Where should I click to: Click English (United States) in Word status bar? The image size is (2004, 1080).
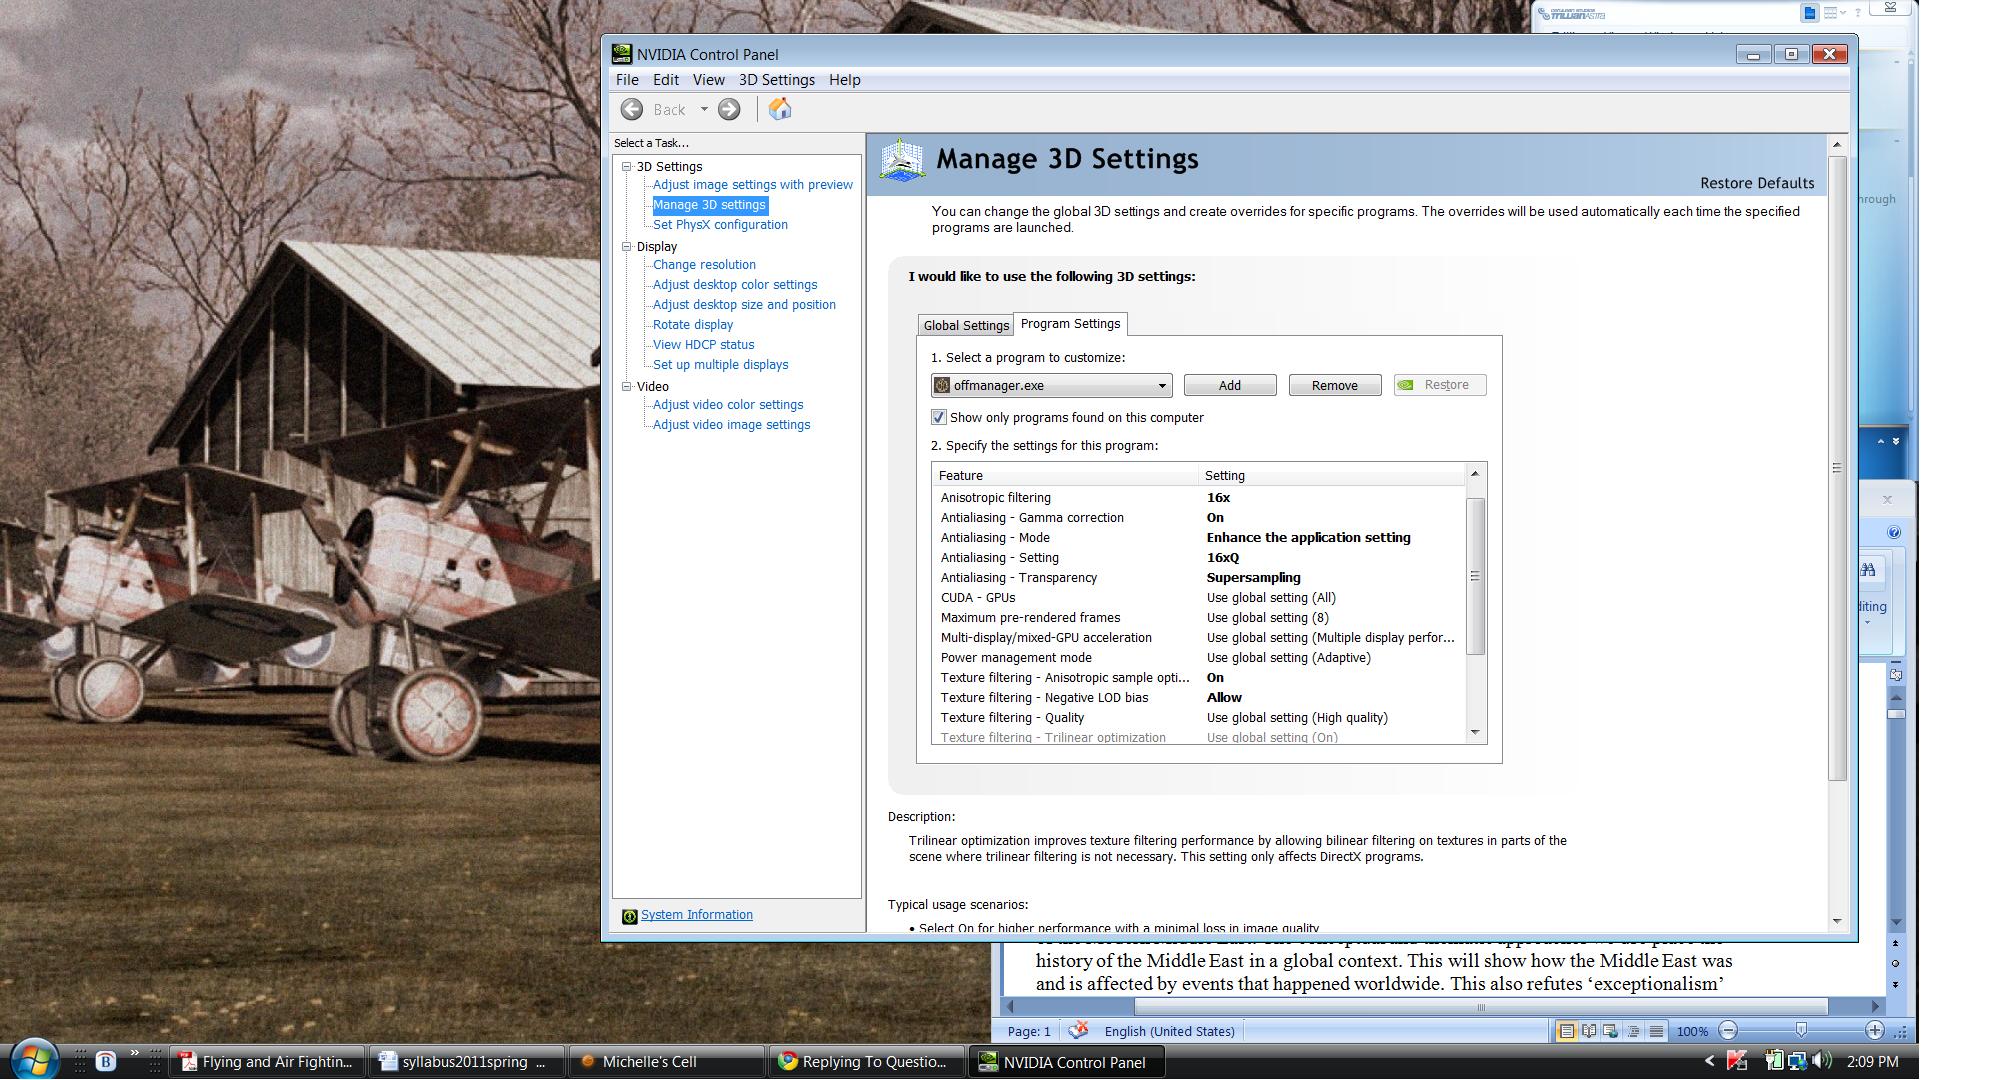coord(1169,1031)
